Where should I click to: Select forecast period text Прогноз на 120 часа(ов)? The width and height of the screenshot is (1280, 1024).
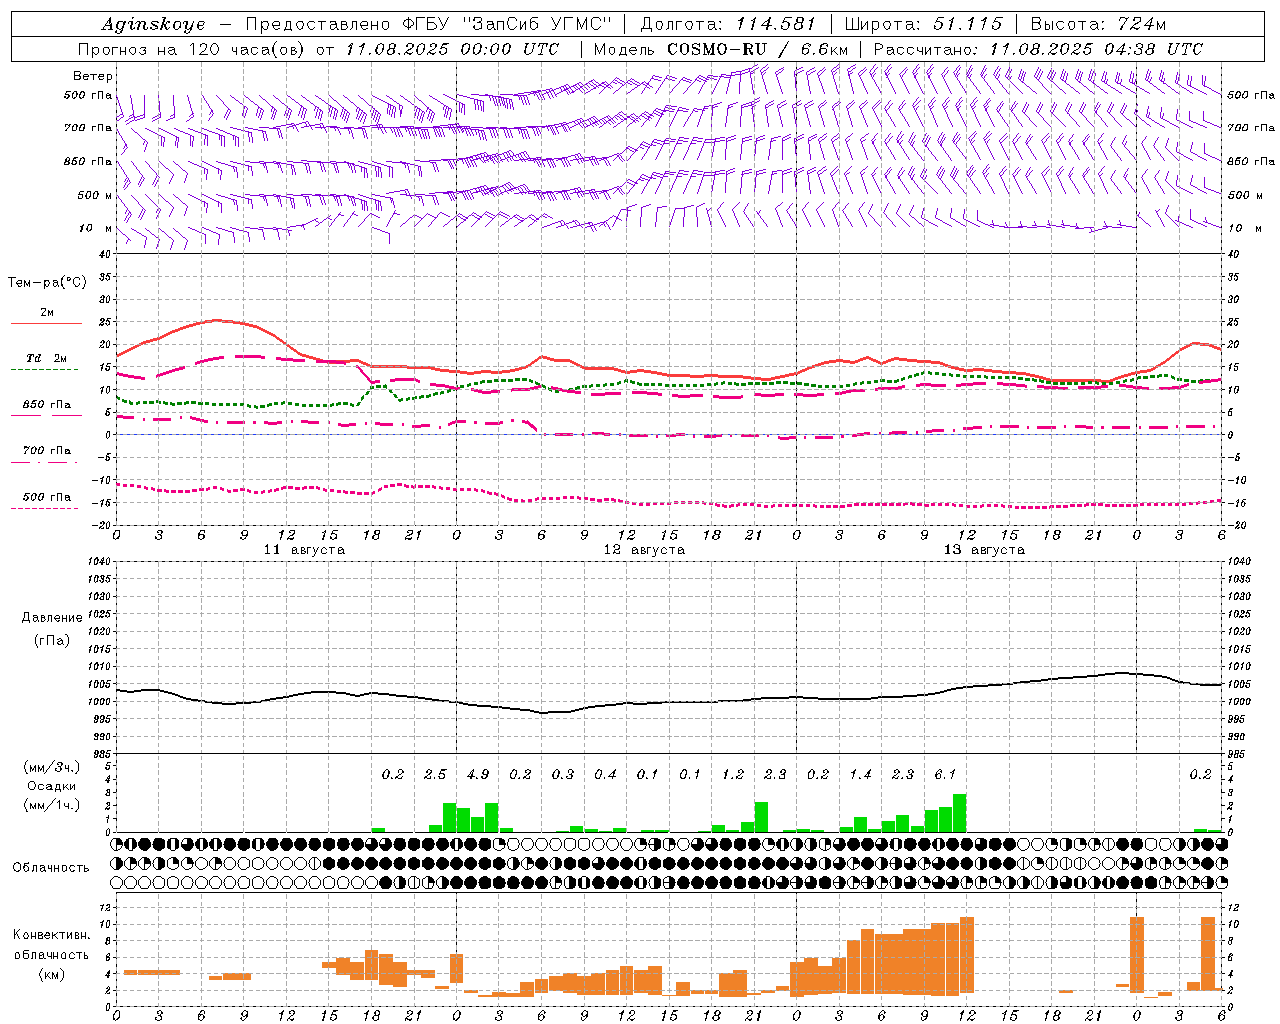click(x=193, y=49)
